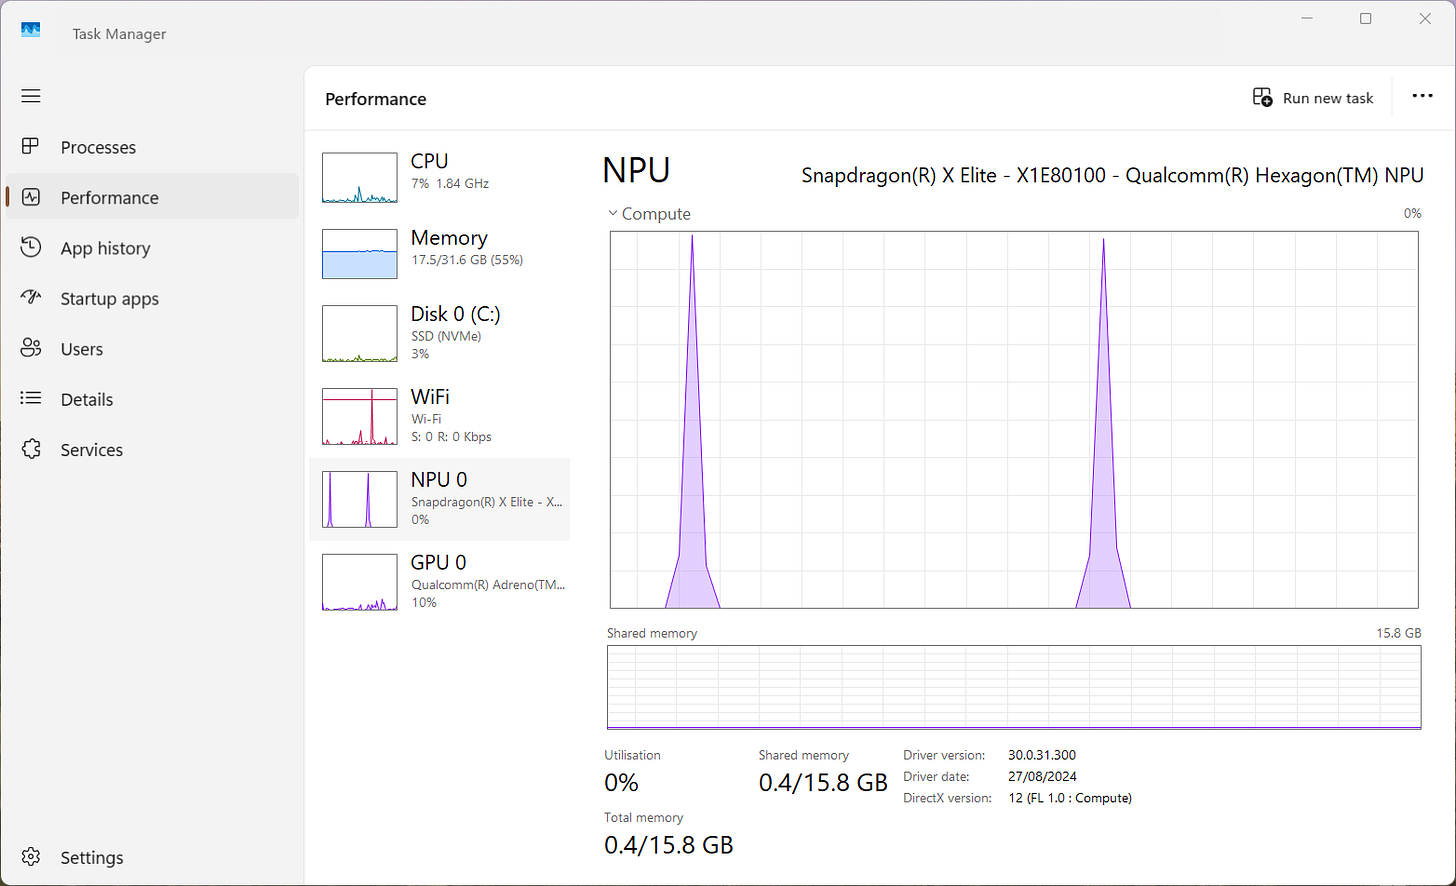Click the Services puzzle-gear icon
Viewport: 1456px width, 886px height.
pyautogui.click(x=31, y=449)
